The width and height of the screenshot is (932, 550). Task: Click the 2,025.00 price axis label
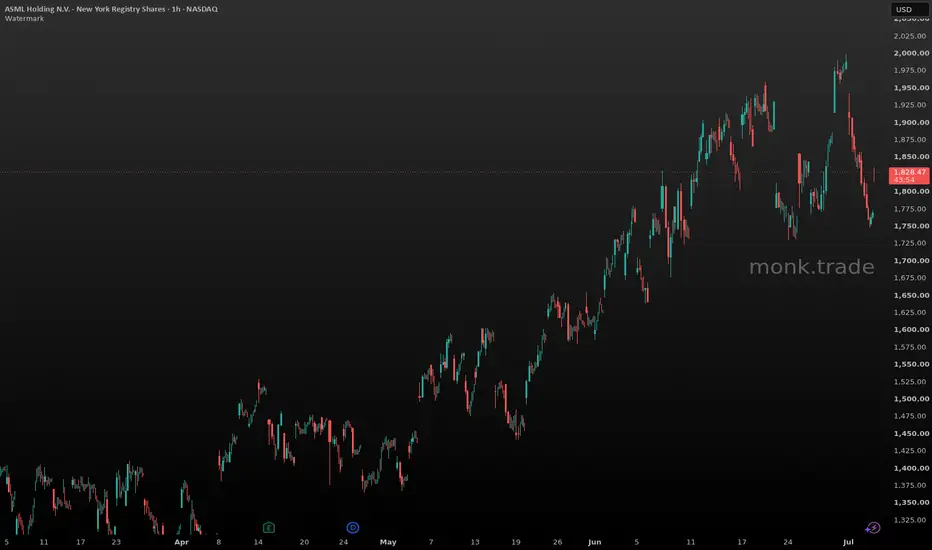(x=910, y=36)
